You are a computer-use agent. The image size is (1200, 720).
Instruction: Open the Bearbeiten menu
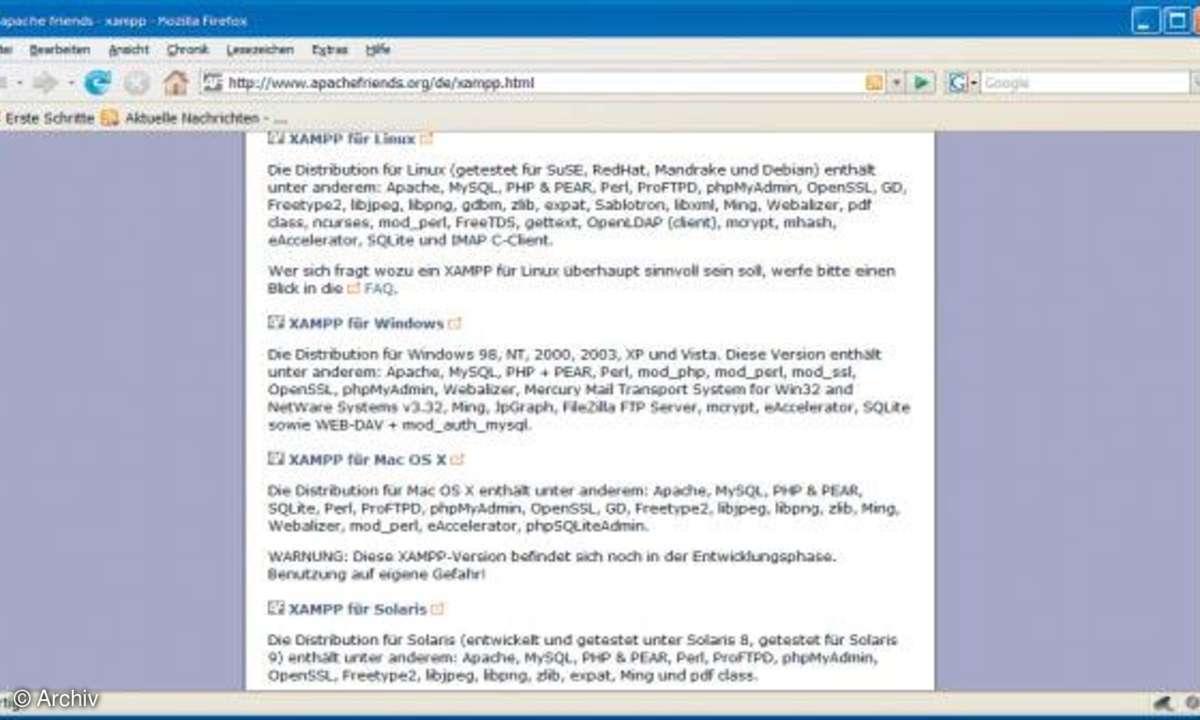coord(60,49)
